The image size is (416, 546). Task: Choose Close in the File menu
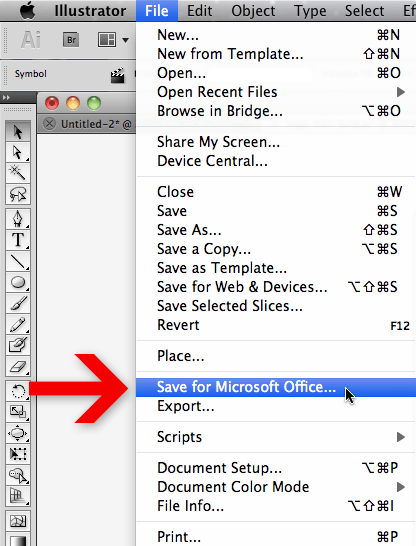[276, 192]
